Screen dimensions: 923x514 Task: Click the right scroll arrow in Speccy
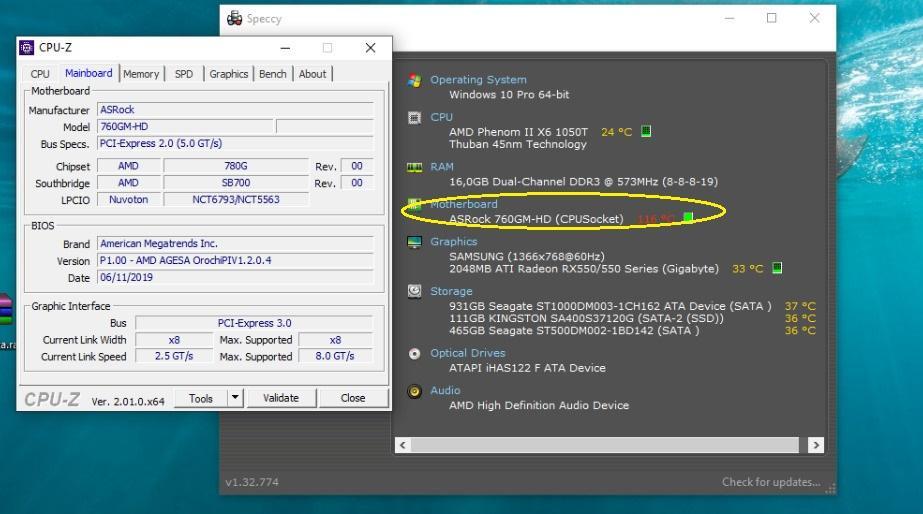(x=815, y=445)
